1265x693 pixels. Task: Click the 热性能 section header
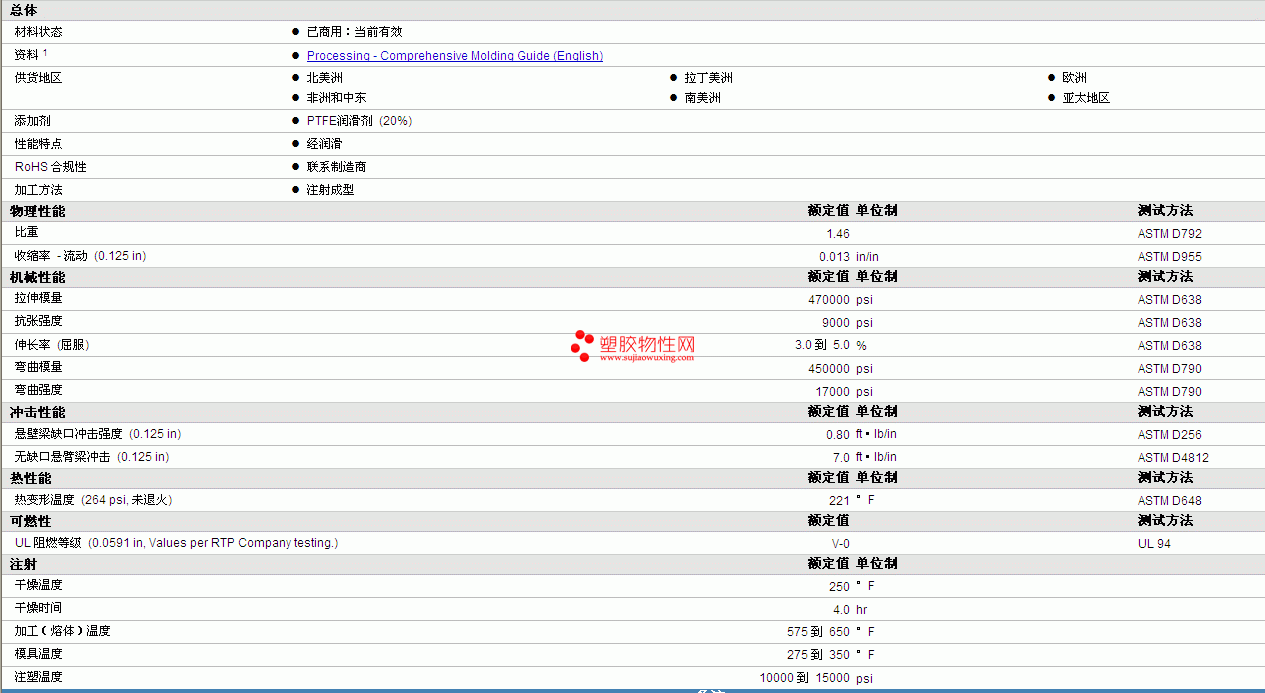coord(31,478)
